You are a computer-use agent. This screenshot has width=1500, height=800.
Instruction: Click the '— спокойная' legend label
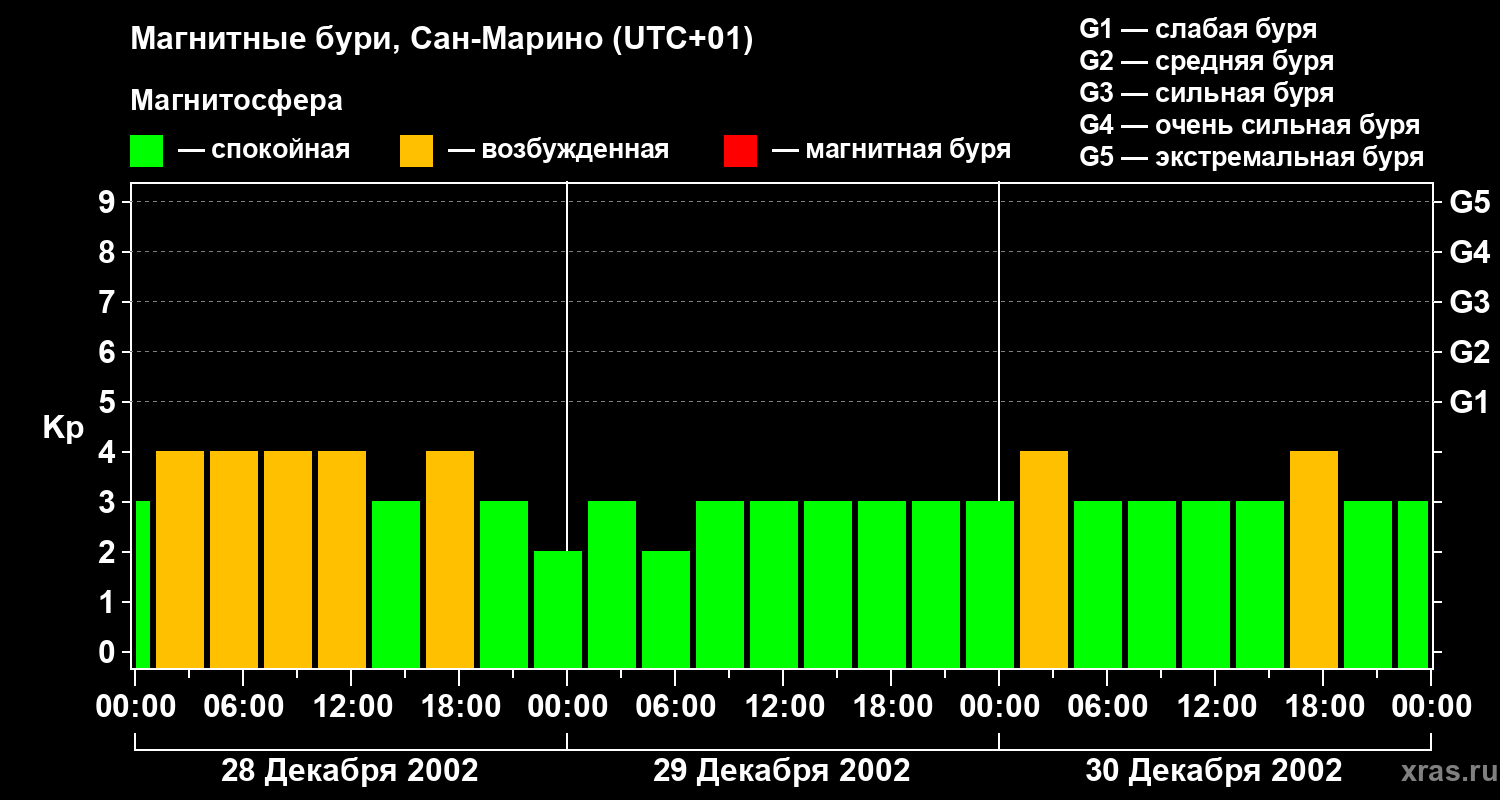(264, 151)
